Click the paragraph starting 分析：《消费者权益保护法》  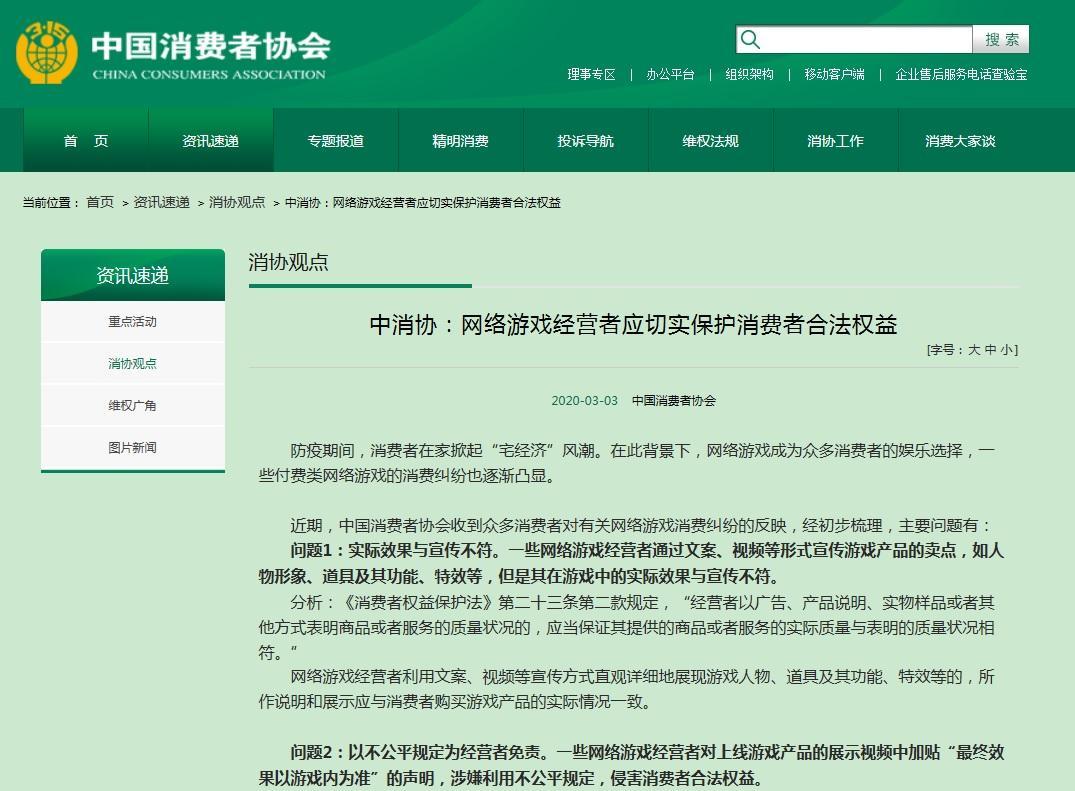click(627, 627)
